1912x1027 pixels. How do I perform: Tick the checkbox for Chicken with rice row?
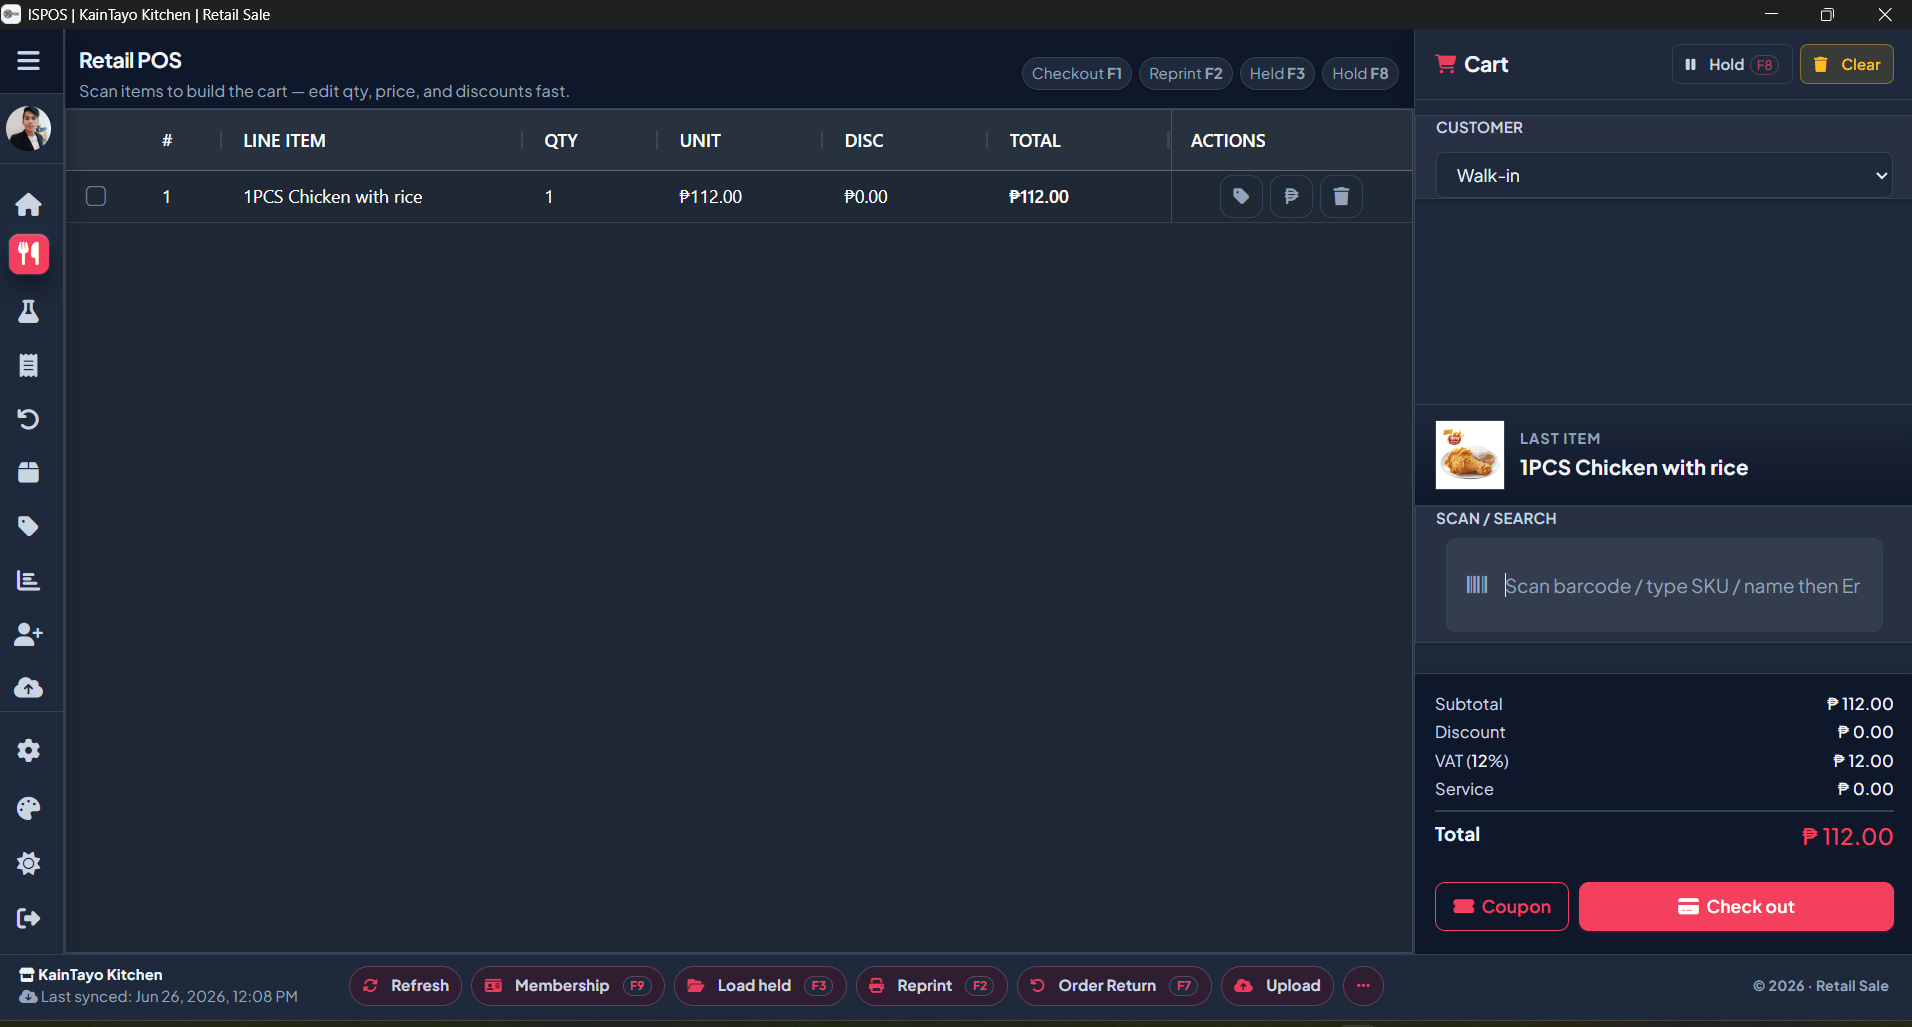tap(96, 196)
